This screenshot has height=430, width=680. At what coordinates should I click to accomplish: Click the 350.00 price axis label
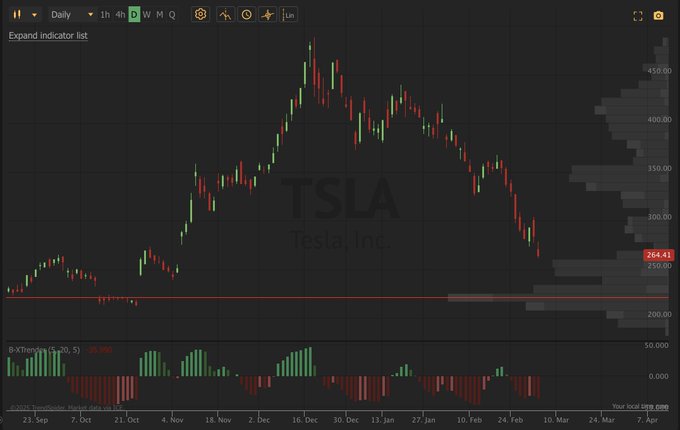click(x=659, y=168)
